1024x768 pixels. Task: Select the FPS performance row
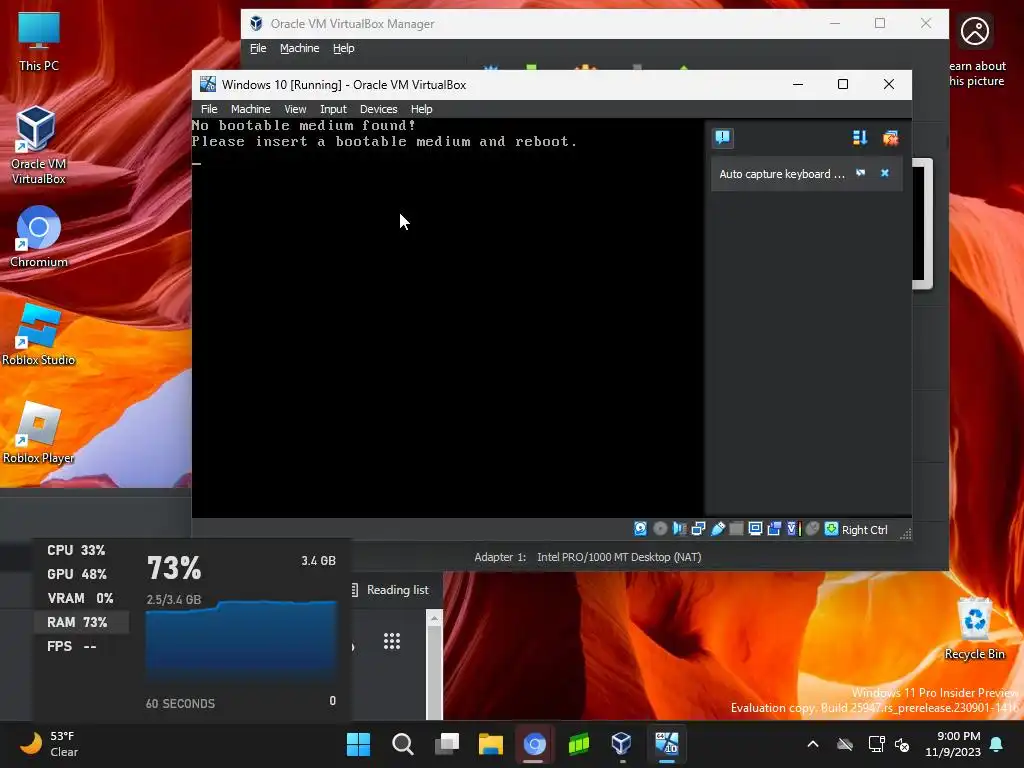pos(81,647)
